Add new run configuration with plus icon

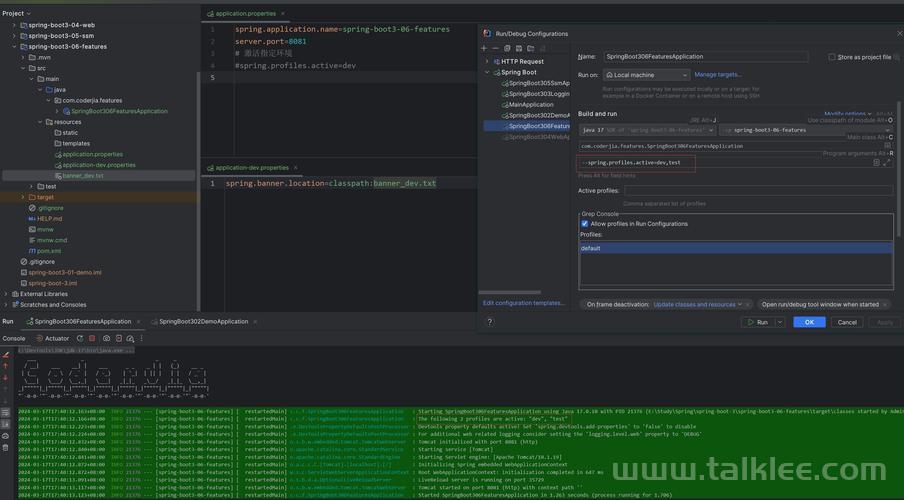pos(484,48)
